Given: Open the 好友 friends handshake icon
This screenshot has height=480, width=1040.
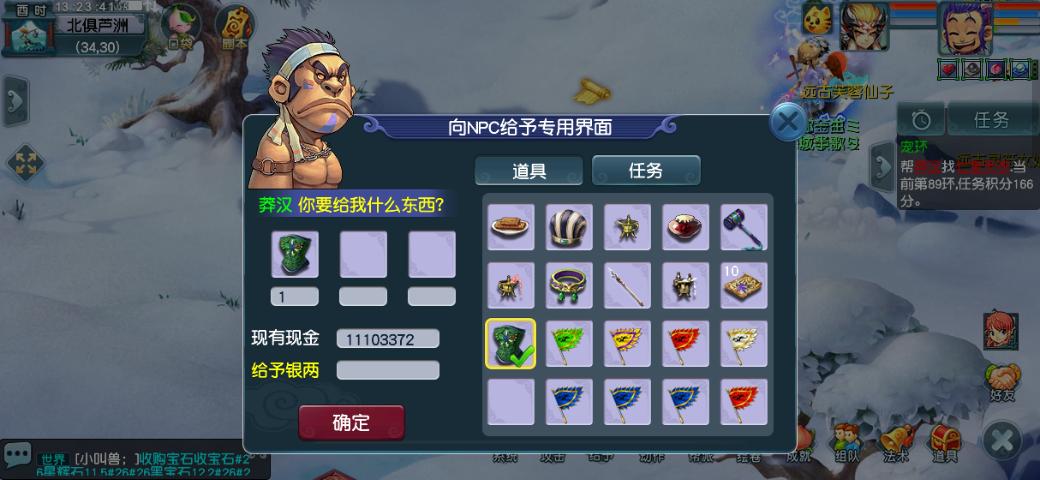Looking at the screenshot, I should (x=1002, y=383).
